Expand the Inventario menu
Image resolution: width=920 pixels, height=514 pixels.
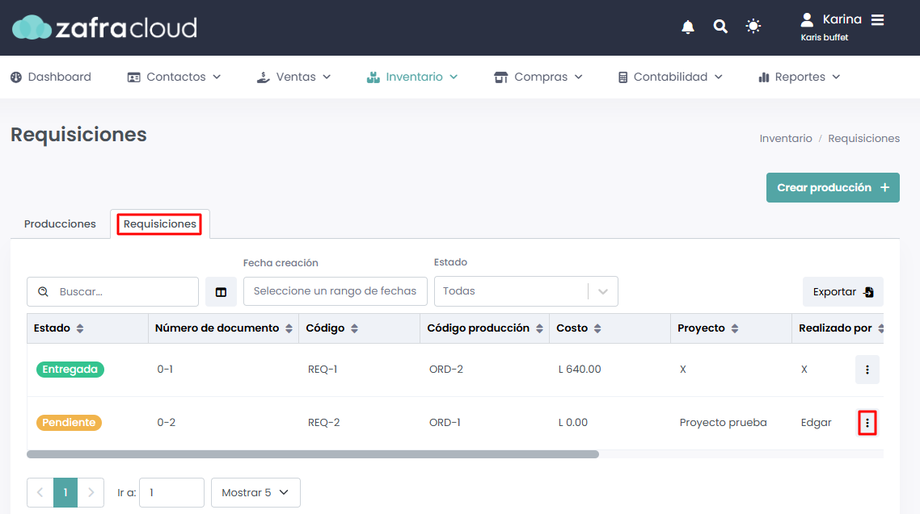[x=412, y=77]
